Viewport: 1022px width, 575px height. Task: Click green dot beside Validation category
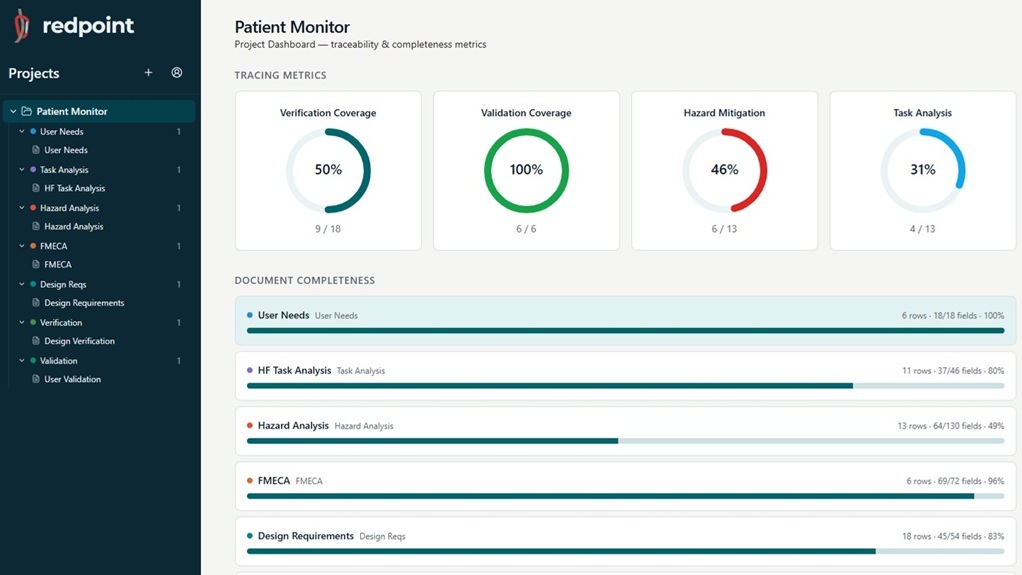coord(33,360)
